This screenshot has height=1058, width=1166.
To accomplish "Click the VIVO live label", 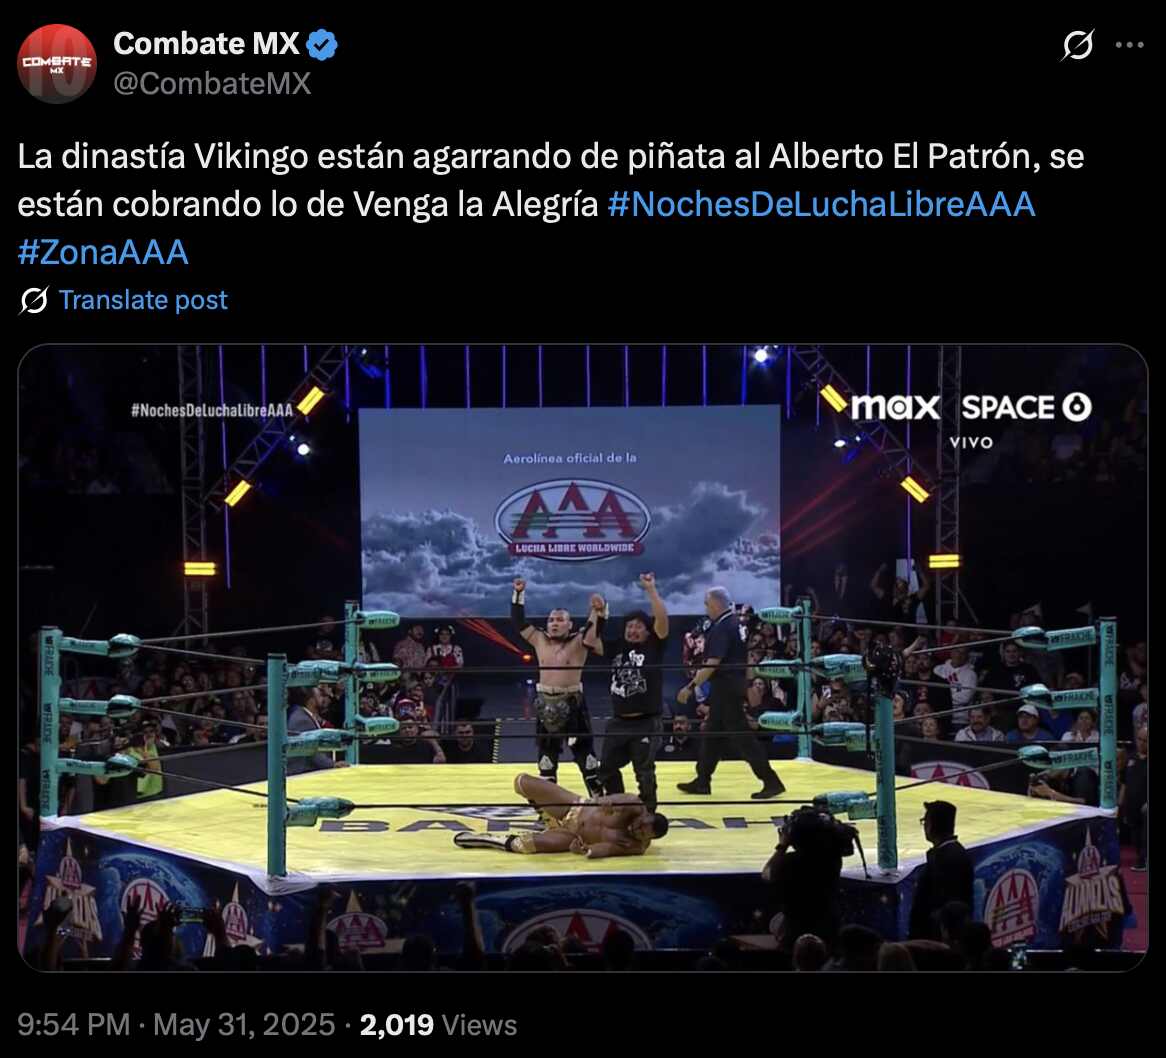I will tap(971, 442).
